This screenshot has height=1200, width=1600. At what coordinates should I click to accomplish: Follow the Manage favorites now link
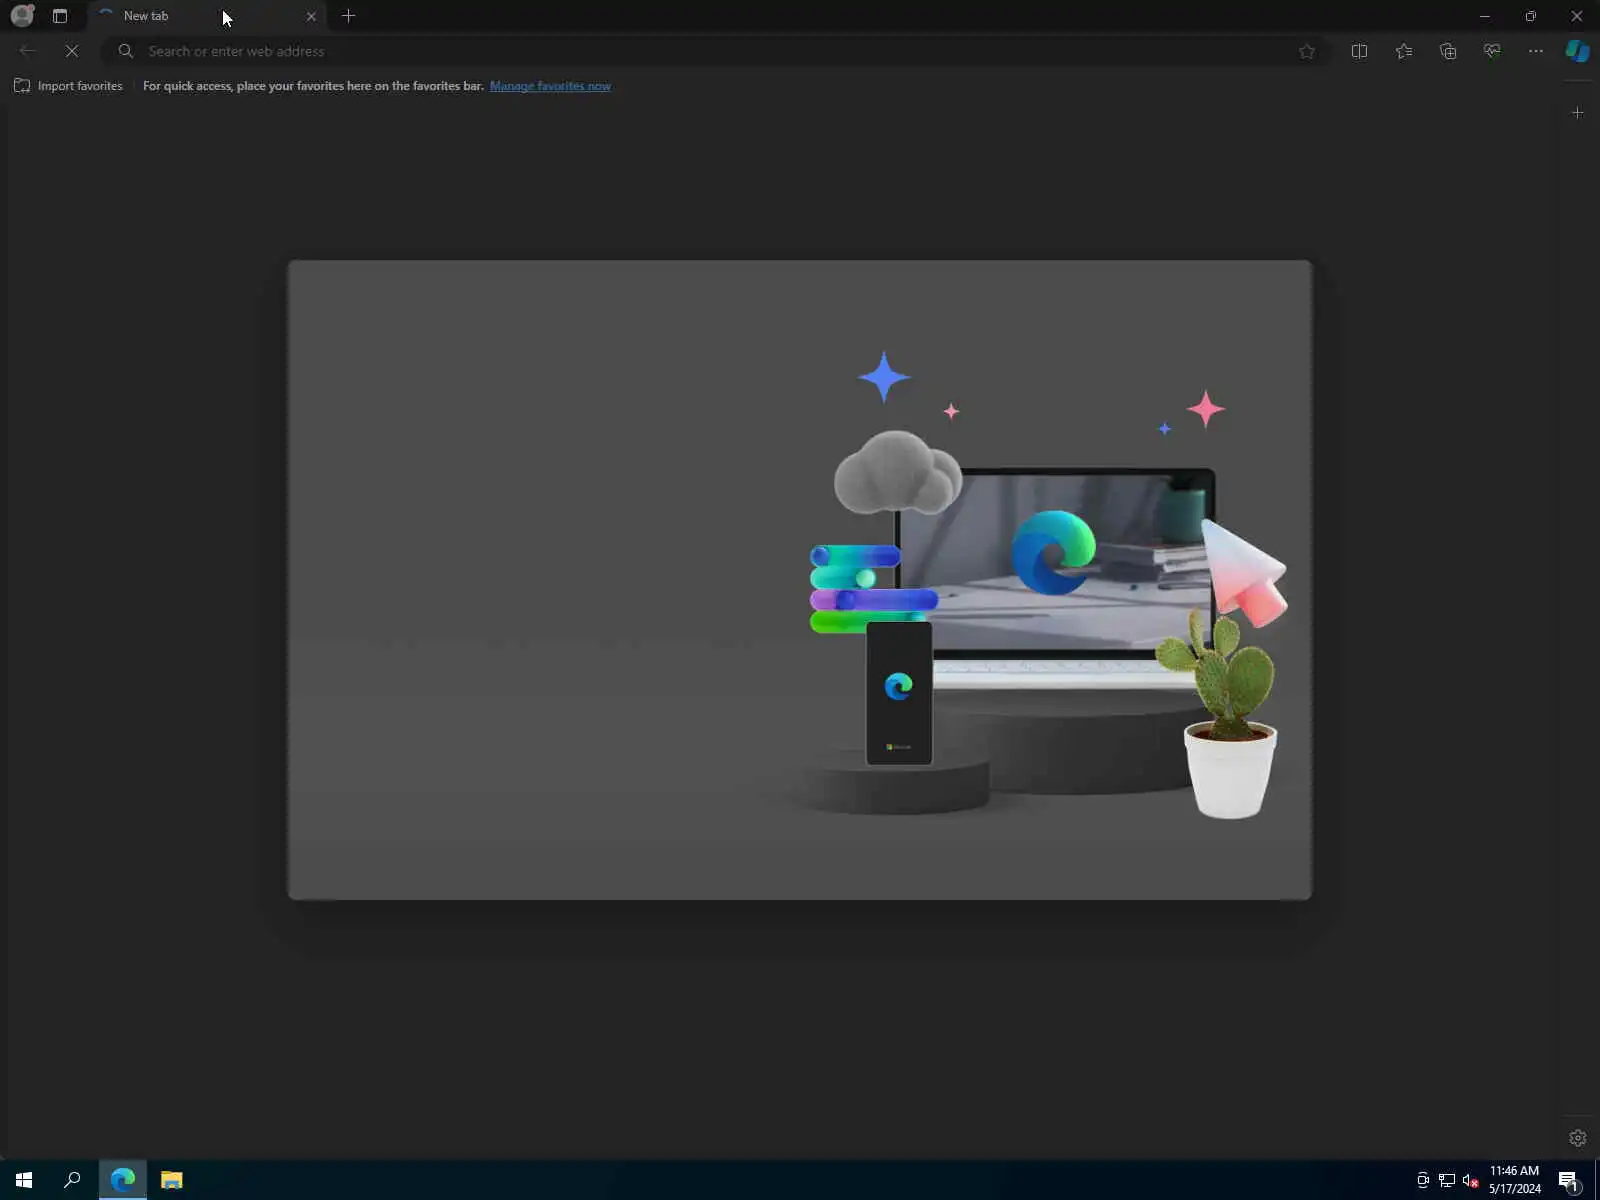[550, 86]
